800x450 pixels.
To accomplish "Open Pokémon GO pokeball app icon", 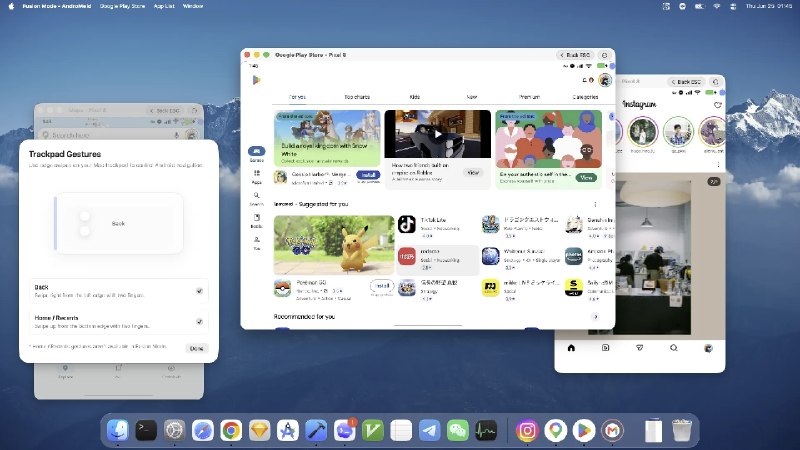I will pos(282,289).
